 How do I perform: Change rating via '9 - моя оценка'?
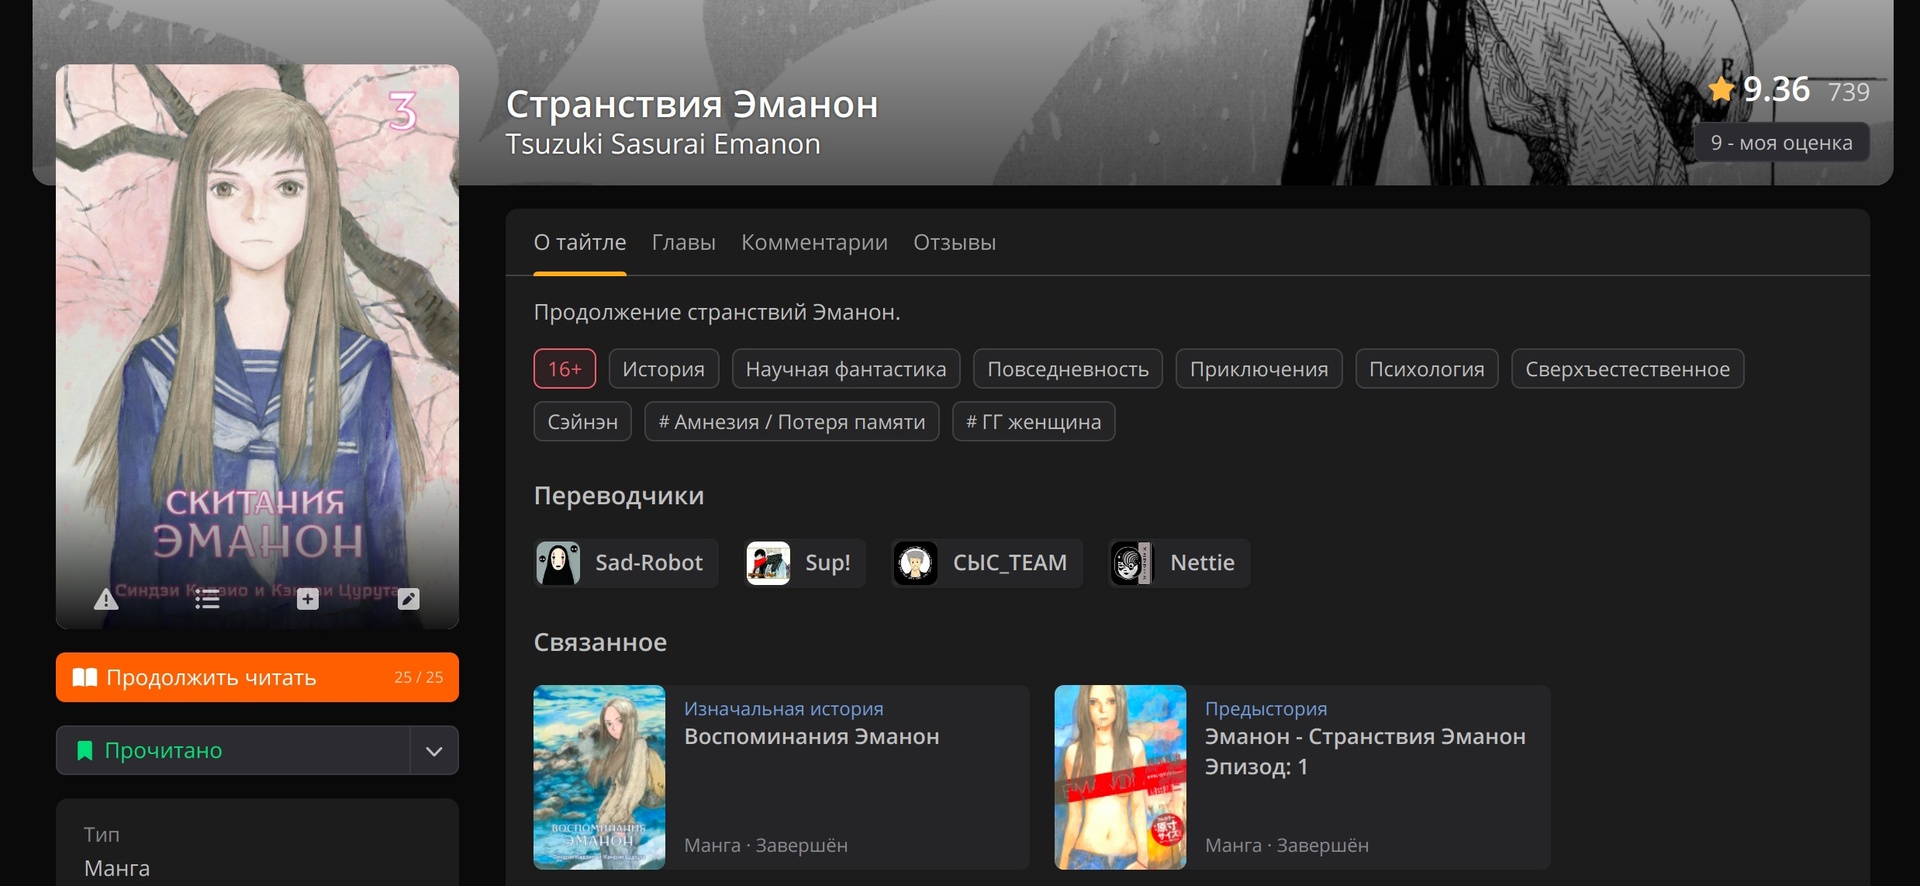[1781, 143]
